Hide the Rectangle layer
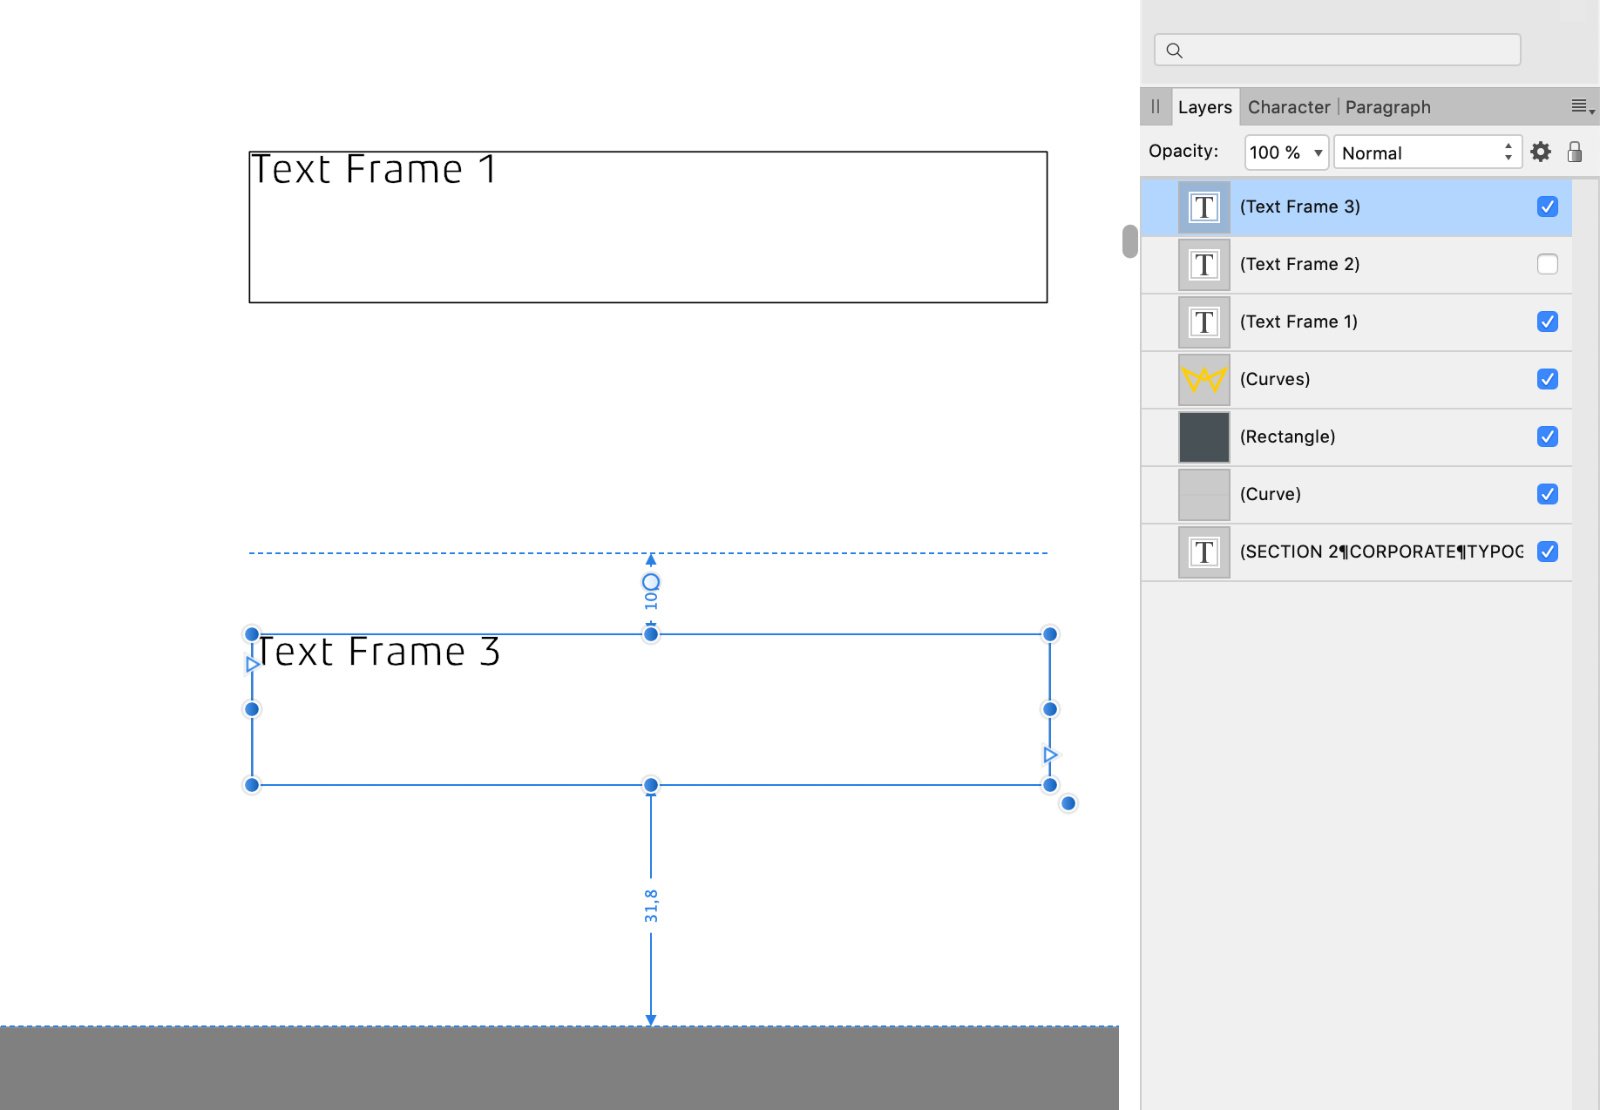Image resolution: width=1600 pixels, height=1110 pixels. [1547, 437]
